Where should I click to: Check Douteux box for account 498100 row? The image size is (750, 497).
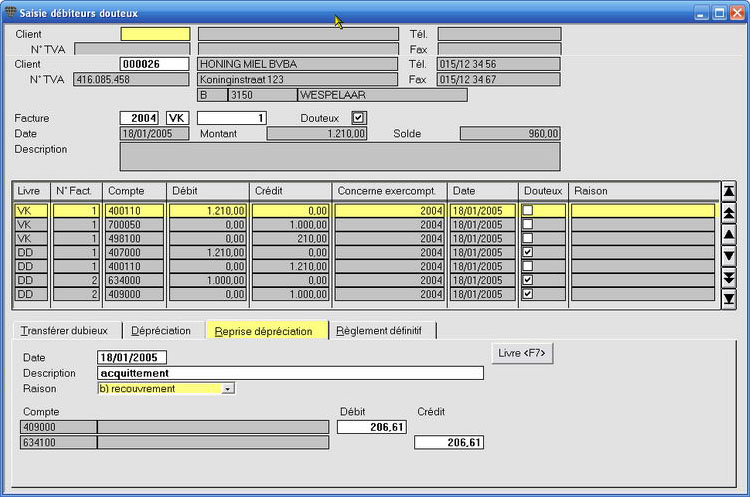[528, 238]
